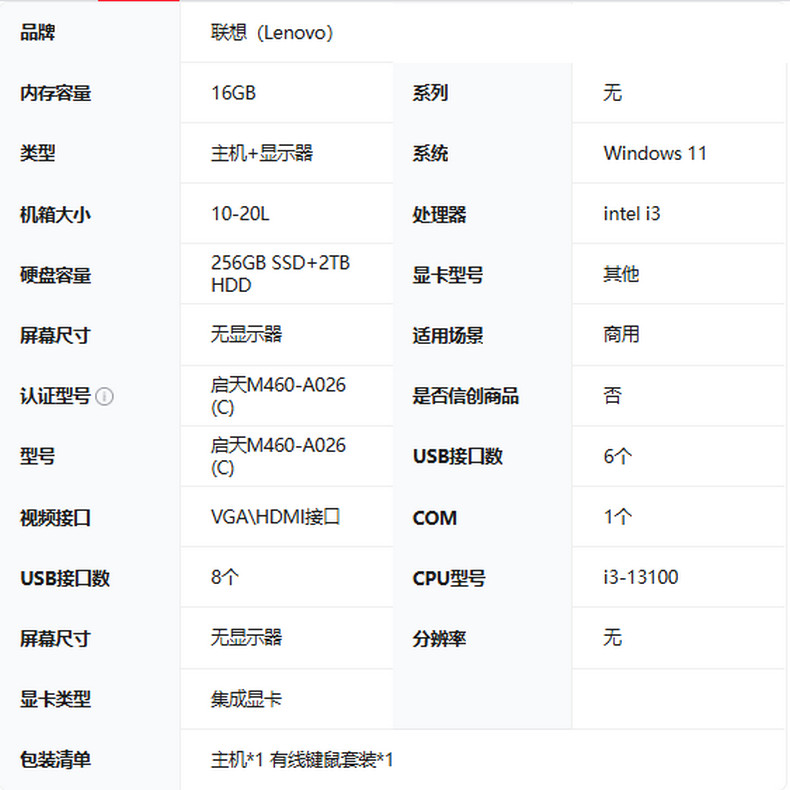Select the VGA\HDMI接口 value
Image resolution: width=790 pixels, height=790 pixels.
coord(276,517)
